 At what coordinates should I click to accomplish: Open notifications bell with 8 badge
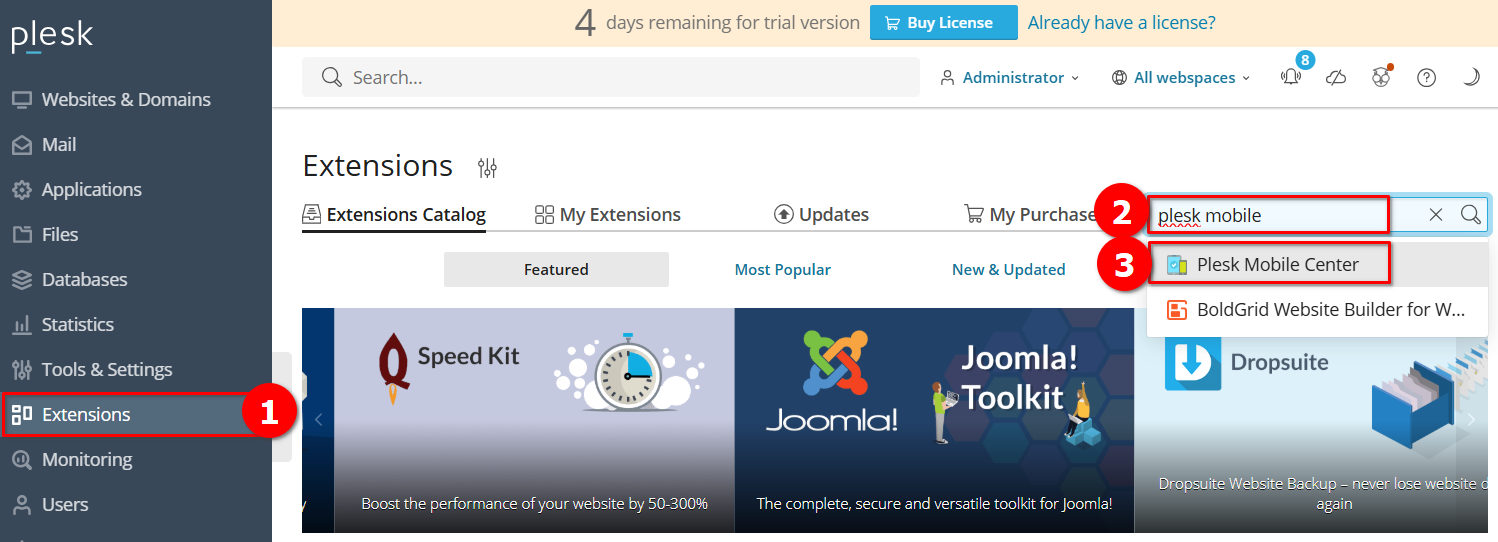click(1291, 77)
